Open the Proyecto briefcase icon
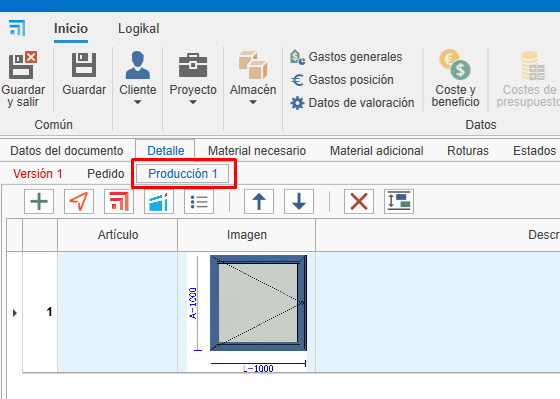This screenshot has height=399, width=560. point(193,65)
